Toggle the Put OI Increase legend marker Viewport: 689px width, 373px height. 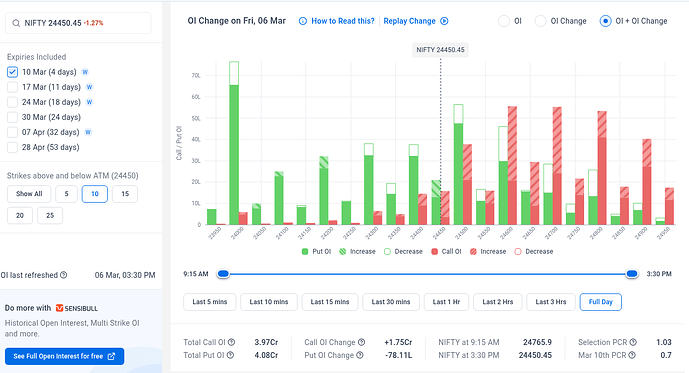tap(343, 252)
